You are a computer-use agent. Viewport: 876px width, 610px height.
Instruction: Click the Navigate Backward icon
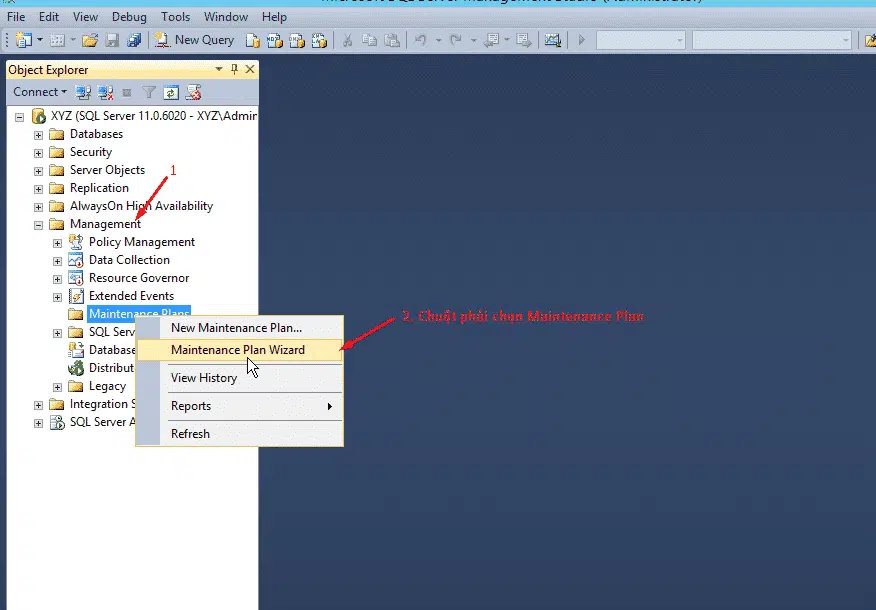(x=491, y=40)
